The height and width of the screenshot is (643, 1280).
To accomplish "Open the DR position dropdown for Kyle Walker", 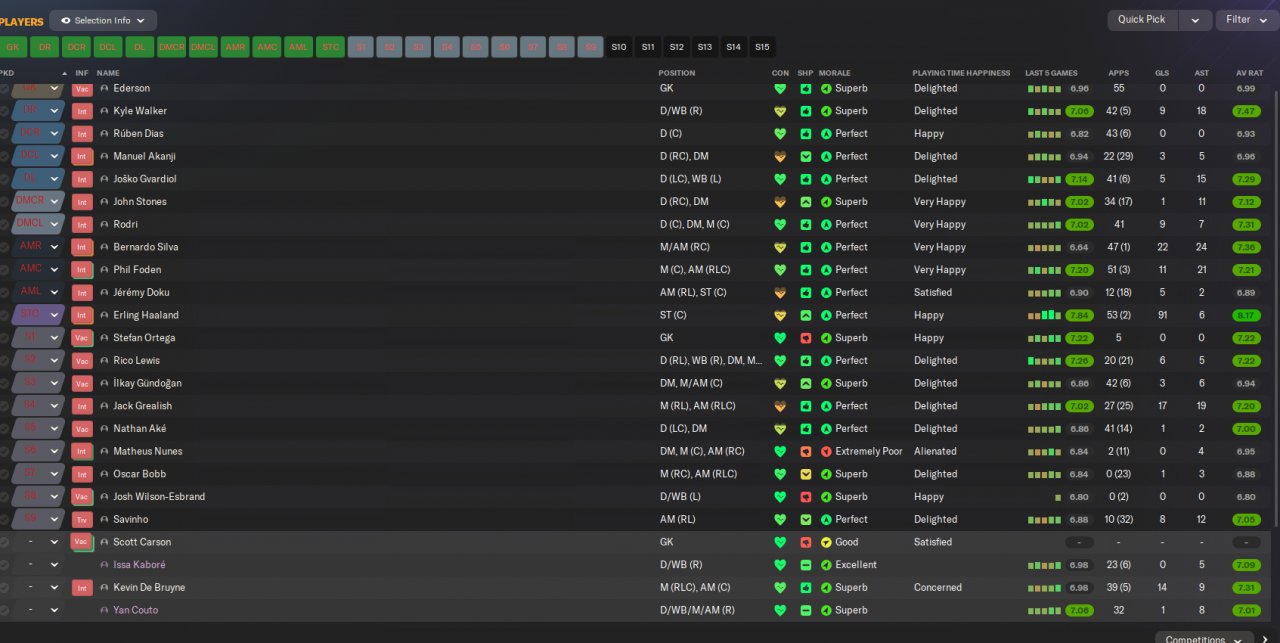I will 55,111.
